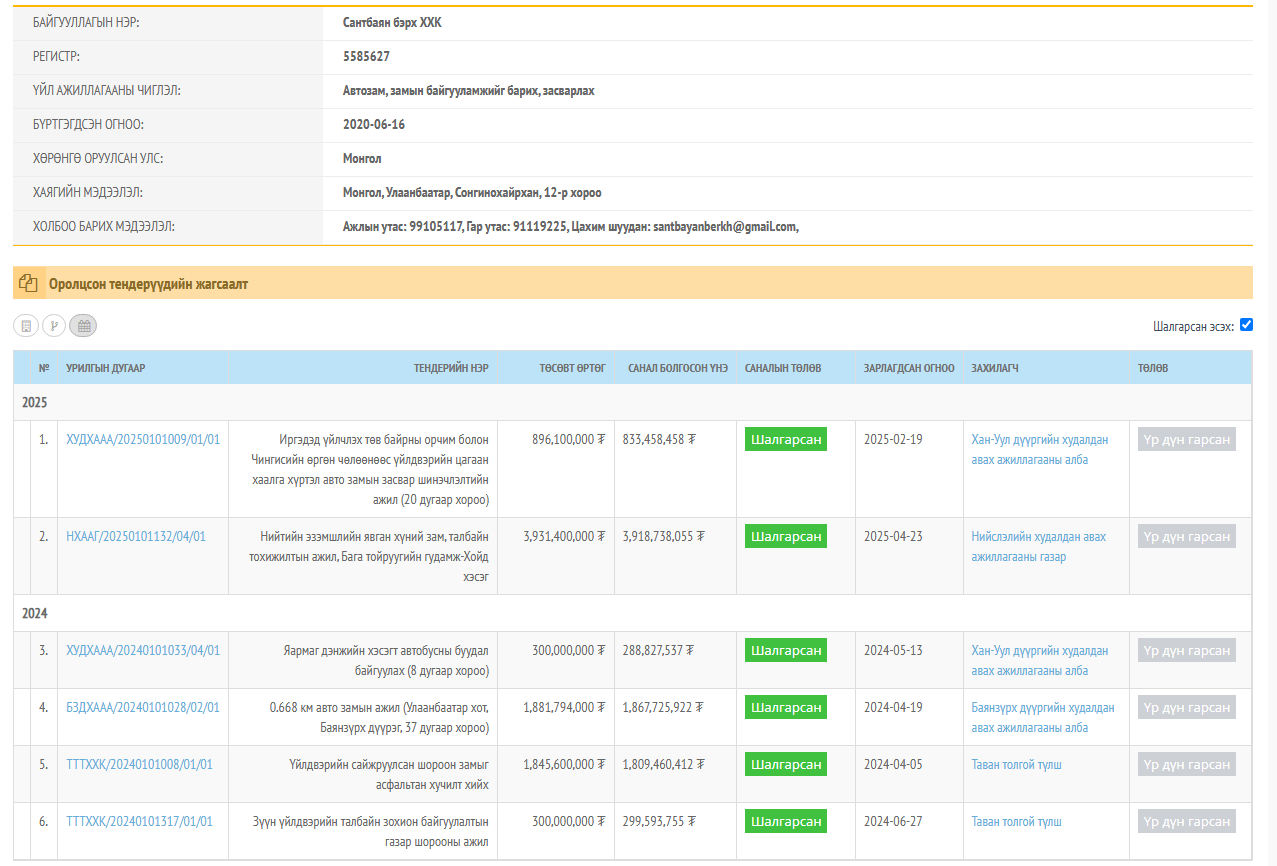The image size is (1277, 866).
Task: Open tender БЗДХААА/20240101028/02/01 link
Action: [143, 707]
